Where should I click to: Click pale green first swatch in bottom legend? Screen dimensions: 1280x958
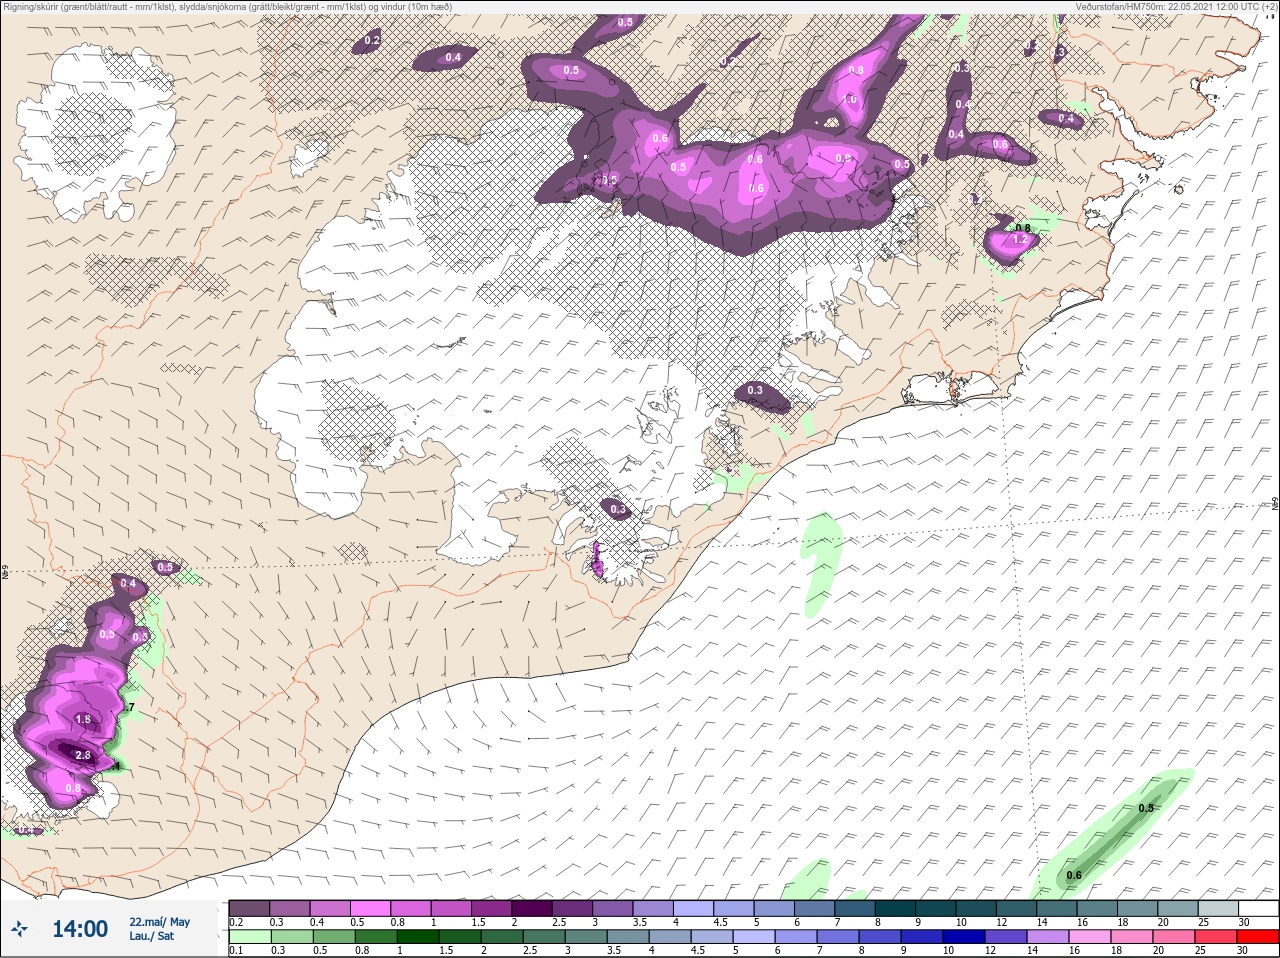click(x=250, y=937)
